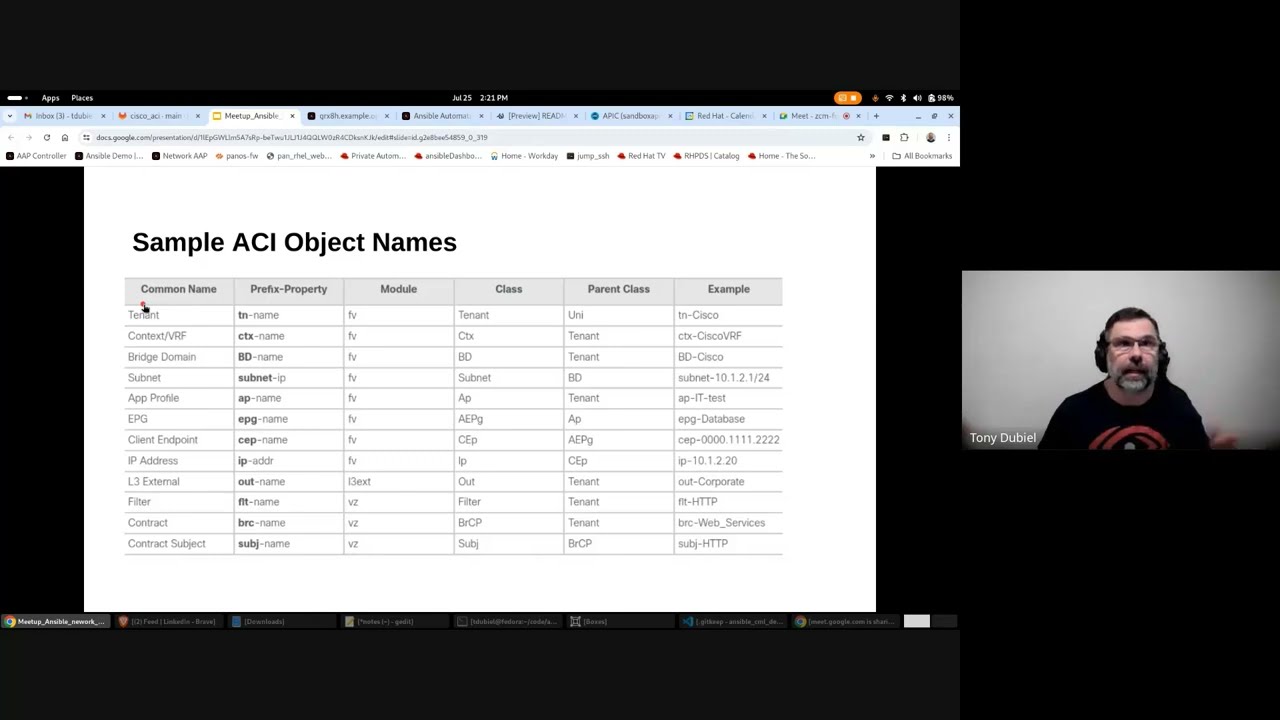Switch to the Downloads taskbar window
Screen dimensions: 1280x720
(280, 622)
